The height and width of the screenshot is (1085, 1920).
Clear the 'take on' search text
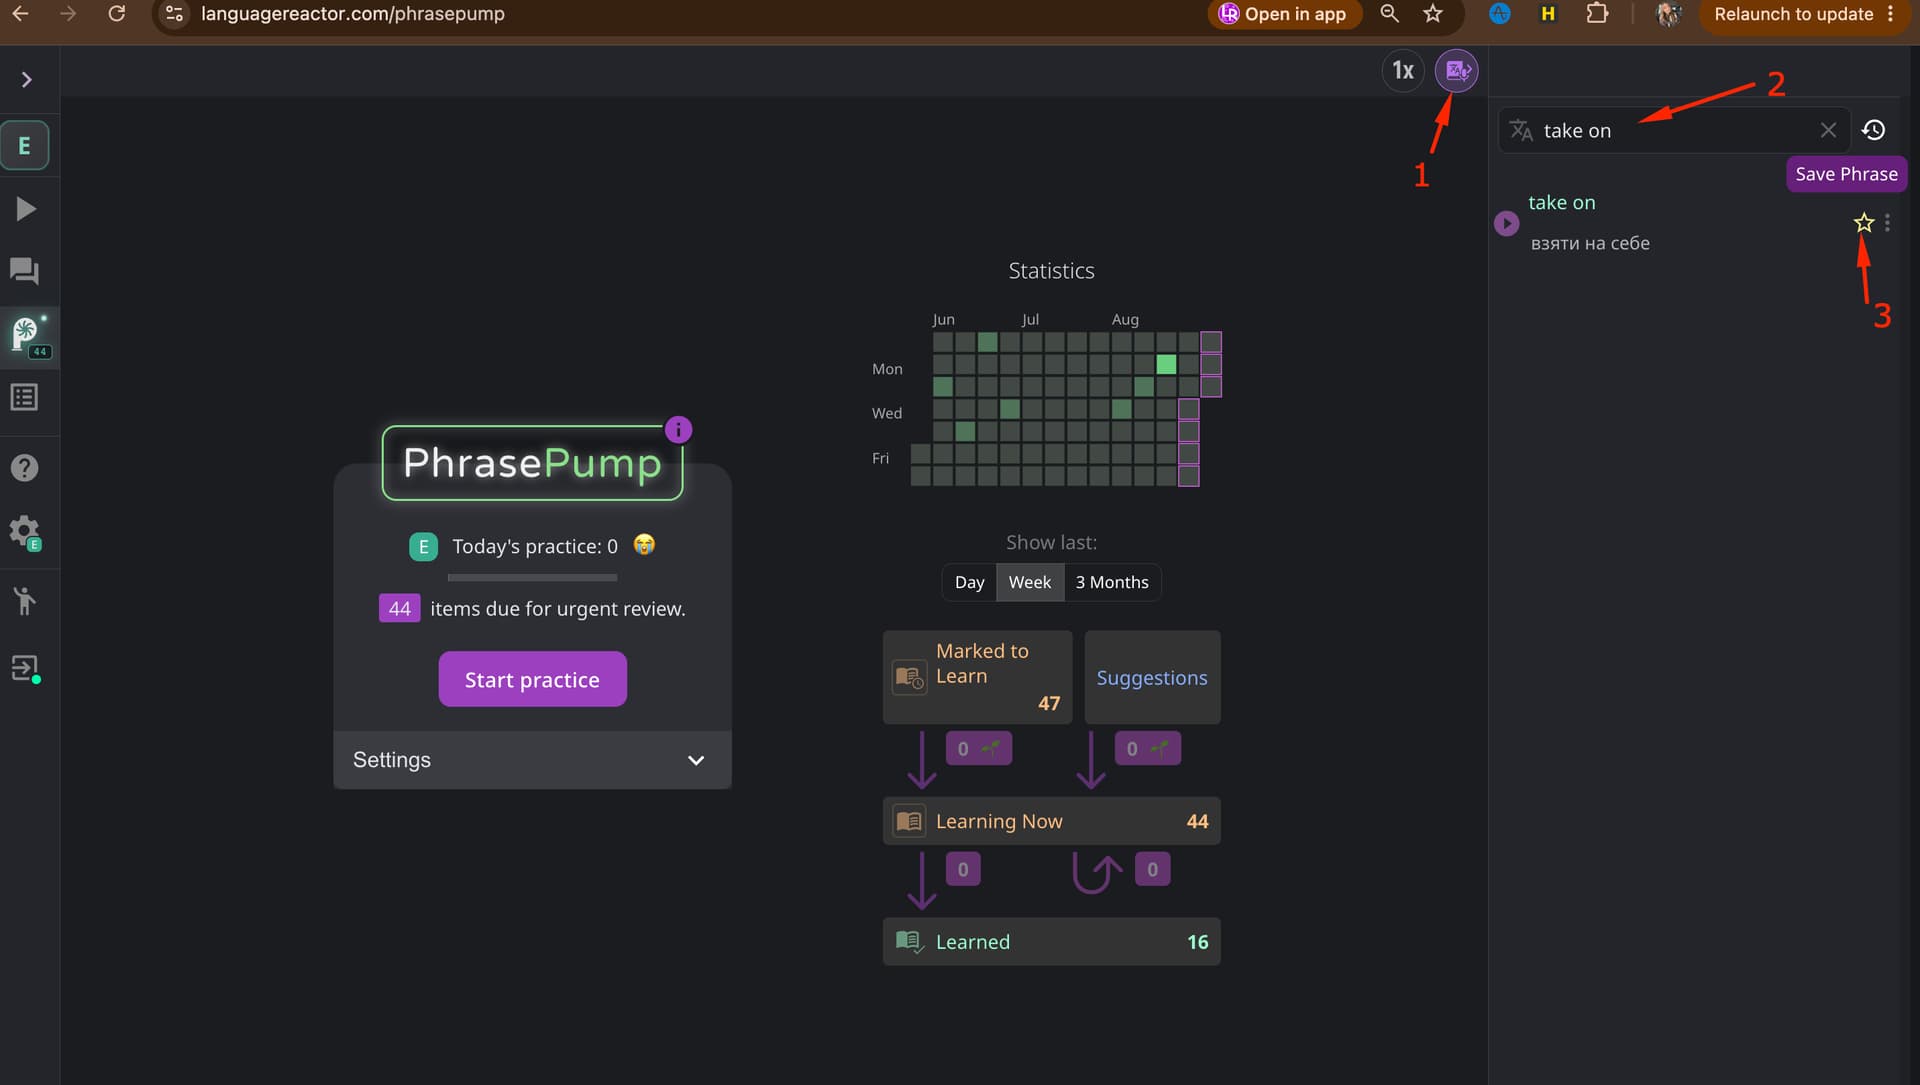click(x=1828, y=130)
